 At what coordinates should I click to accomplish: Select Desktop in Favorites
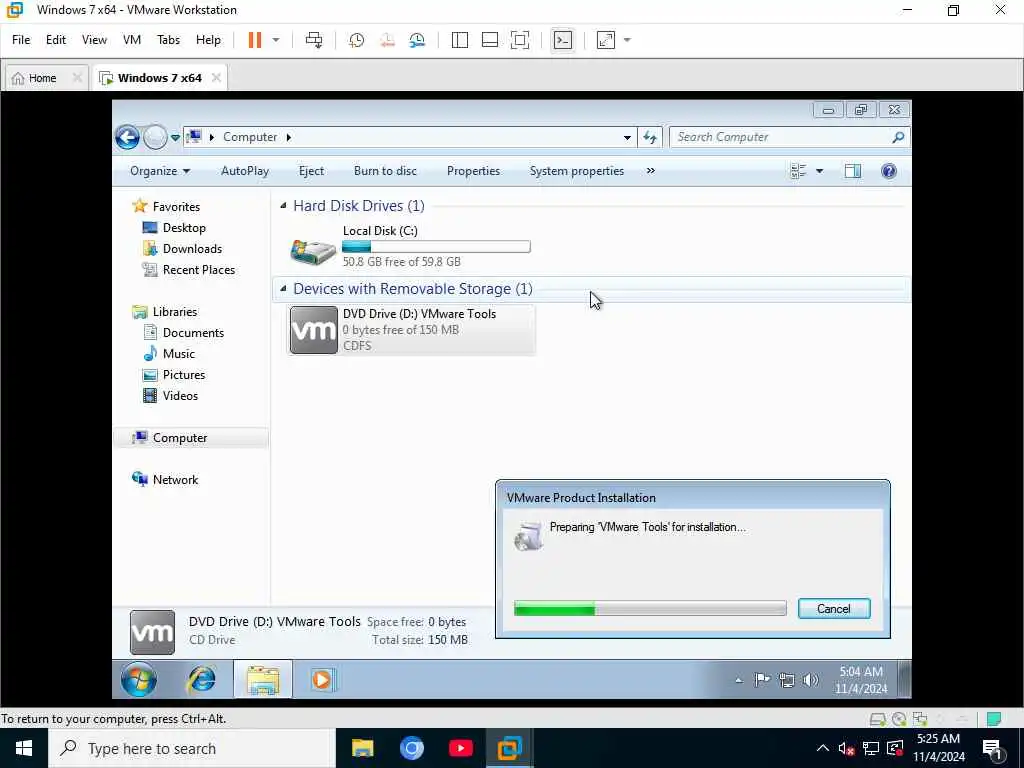[184, 228]
